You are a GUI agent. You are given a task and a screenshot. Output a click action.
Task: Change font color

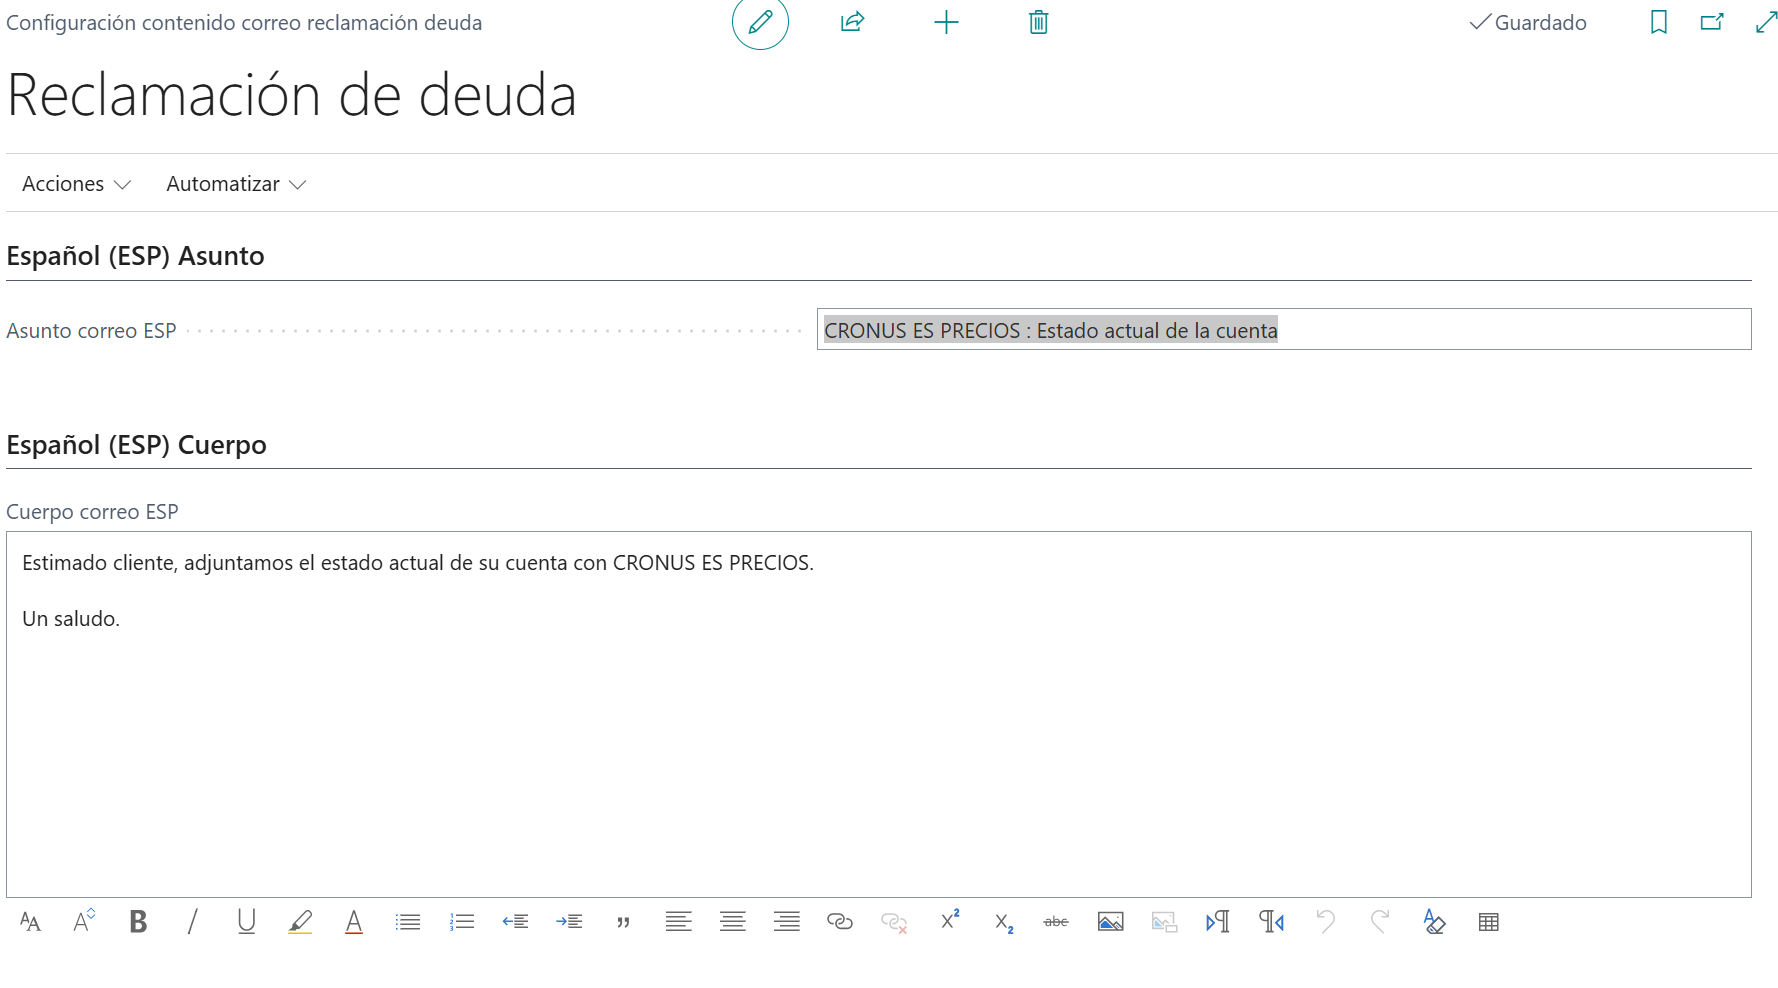tap(354, 922)
